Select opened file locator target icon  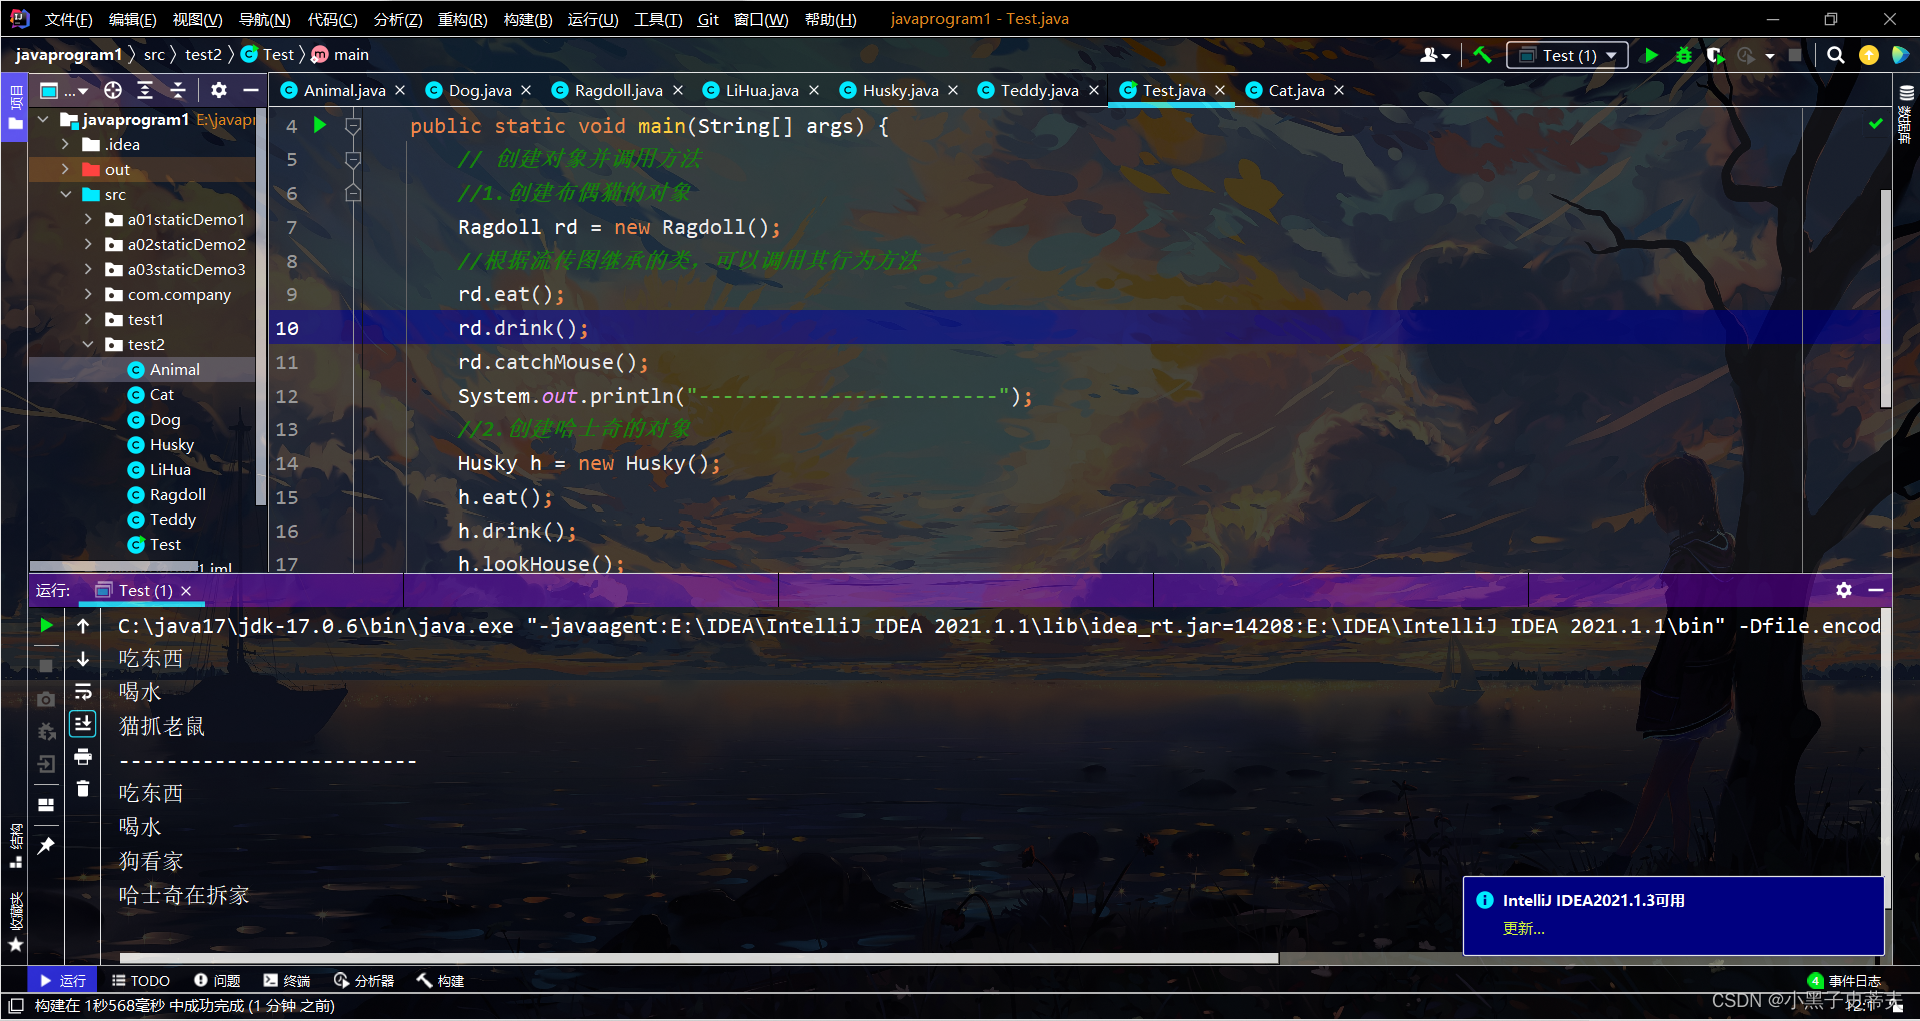coord(113,90)
